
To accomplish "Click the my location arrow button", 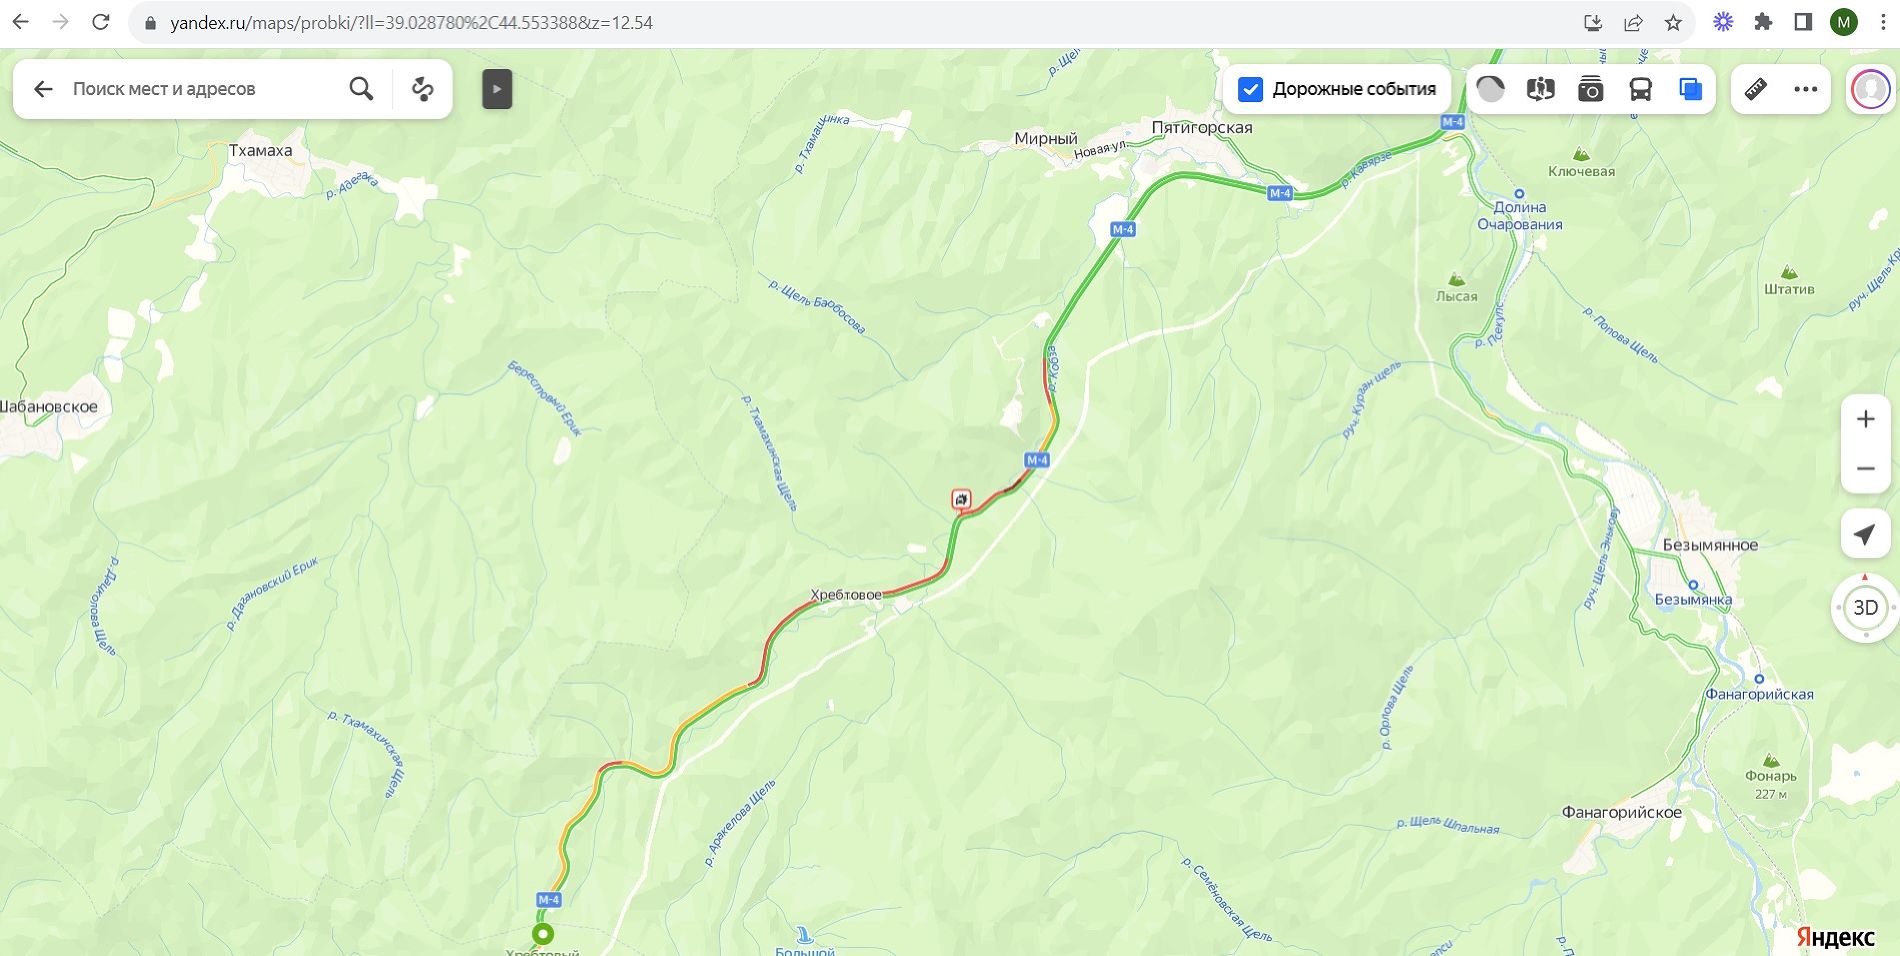I will [x=1865, y=535].
